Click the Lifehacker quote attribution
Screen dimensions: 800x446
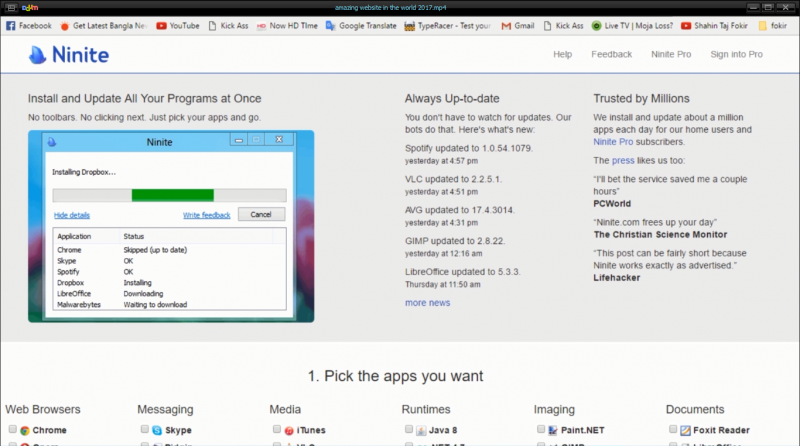click(616, 278)
